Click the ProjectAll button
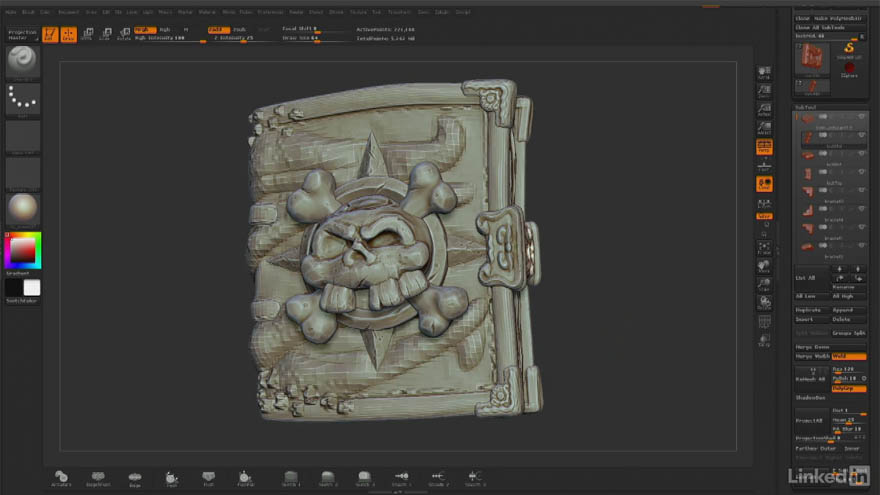Image resolution: width=880 pixels, height=495 pixels. tap(812, 420)
